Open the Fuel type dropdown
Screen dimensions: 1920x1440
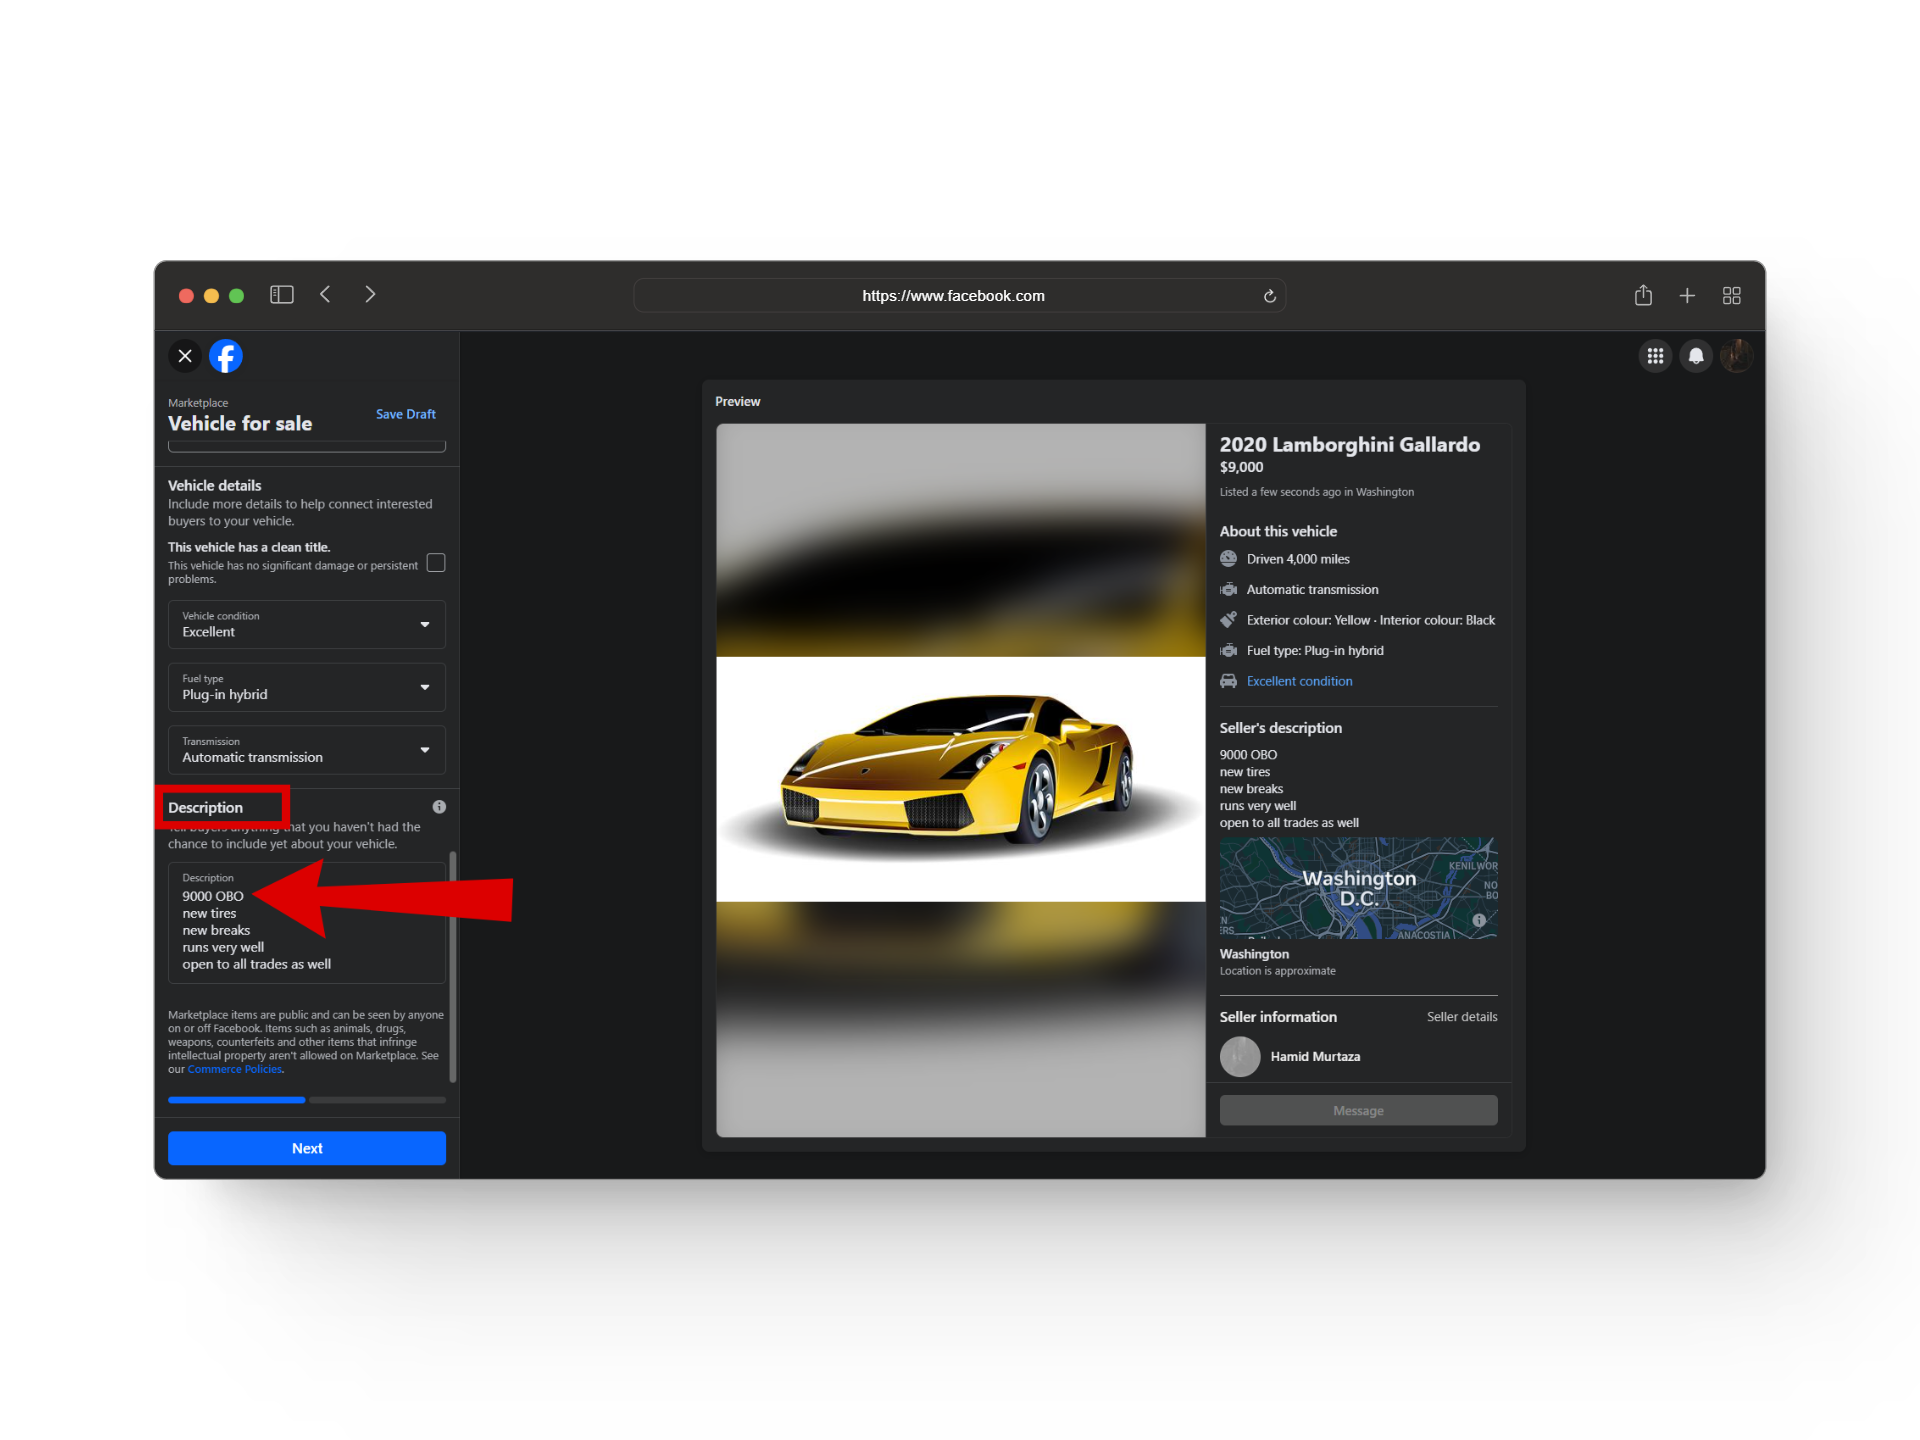tap(307, 687)
